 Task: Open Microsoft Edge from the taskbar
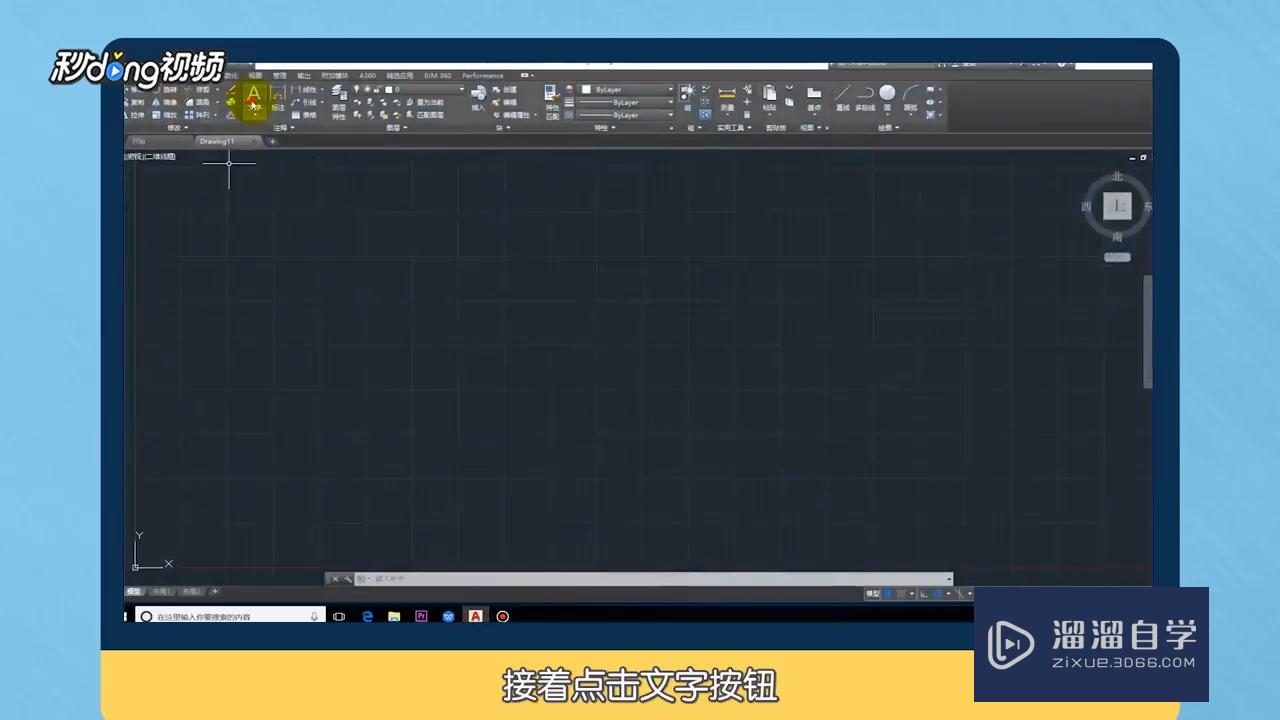point(367,617)
